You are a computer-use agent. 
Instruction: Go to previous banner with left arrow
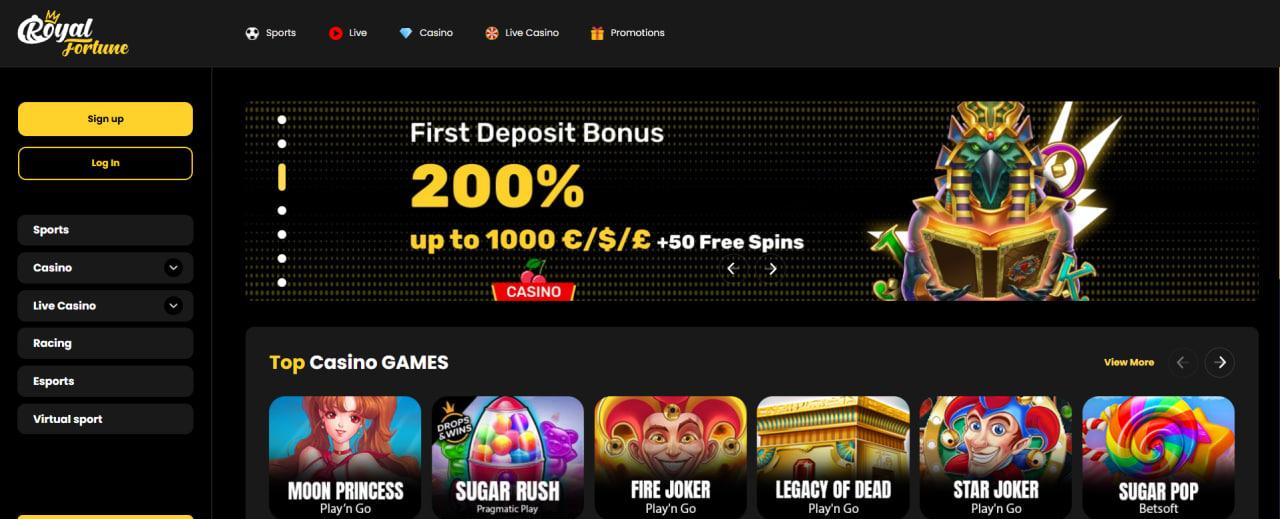click(731, 268)
